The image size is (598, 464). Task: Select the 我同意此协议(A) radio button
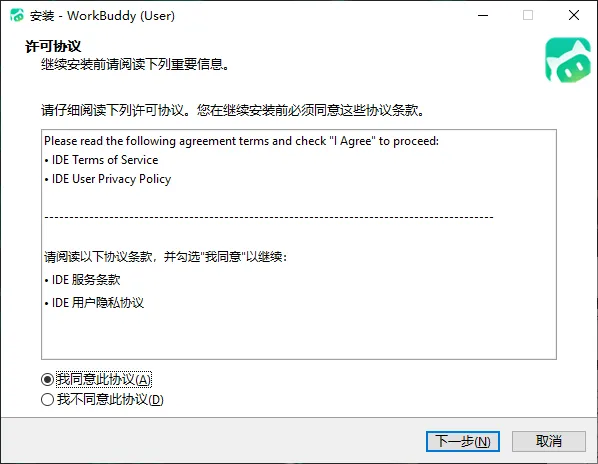47,379
